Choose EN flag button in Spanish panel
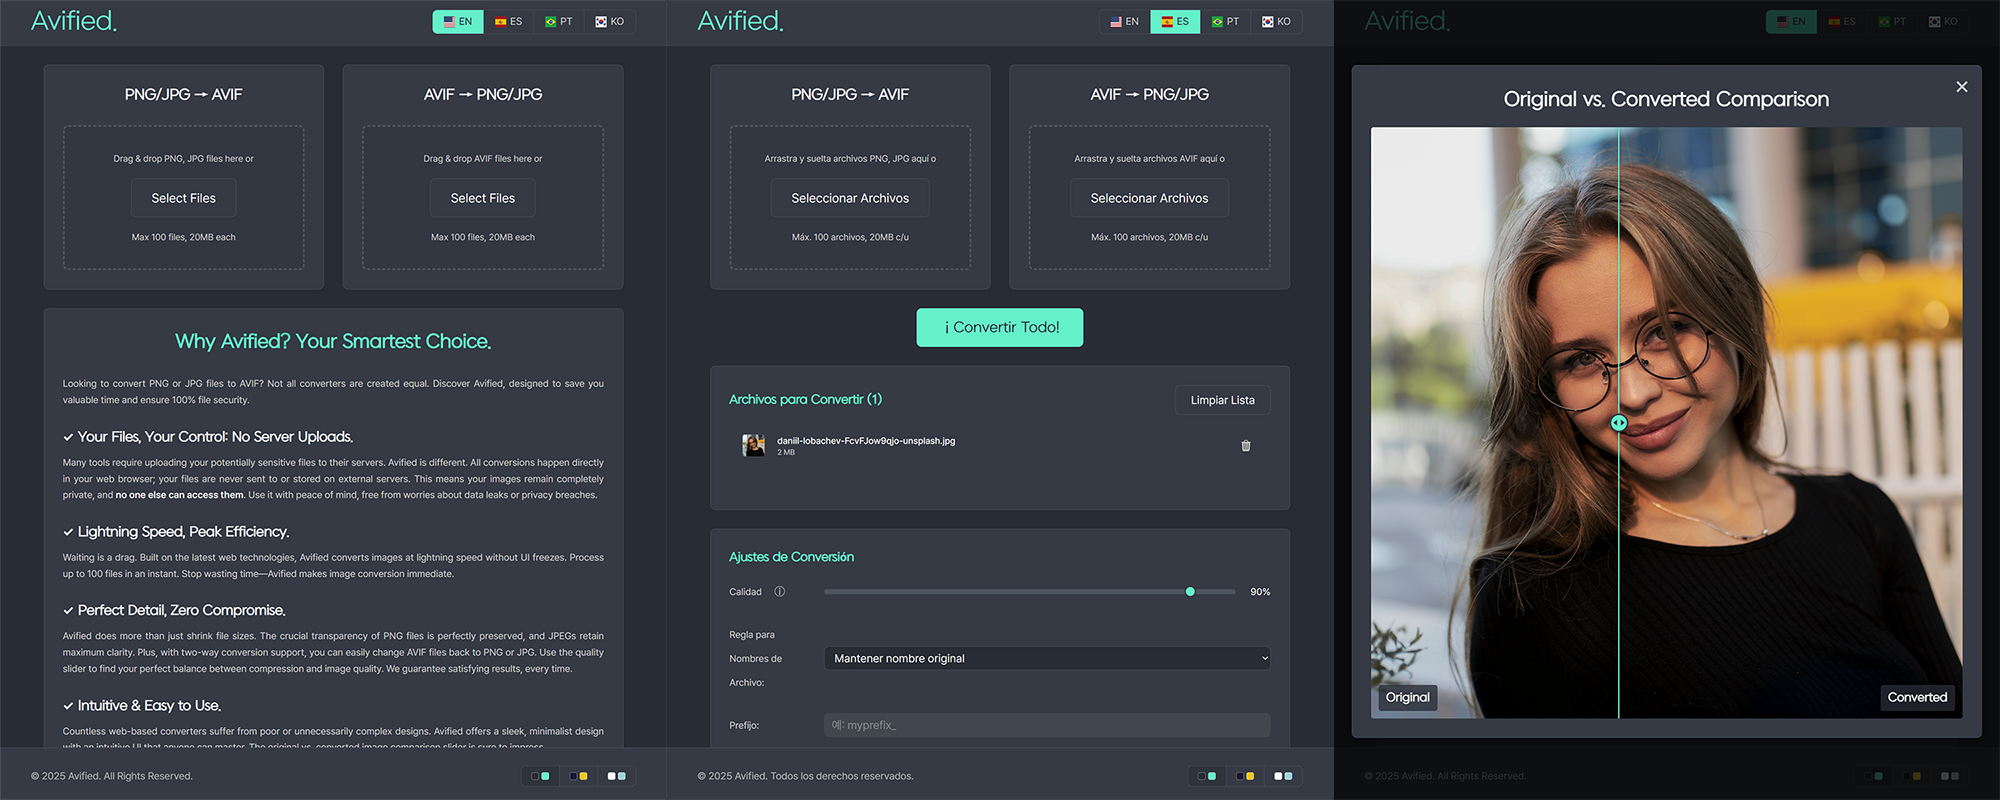This screenshot has width=2000, height=800. [1125, 21]
